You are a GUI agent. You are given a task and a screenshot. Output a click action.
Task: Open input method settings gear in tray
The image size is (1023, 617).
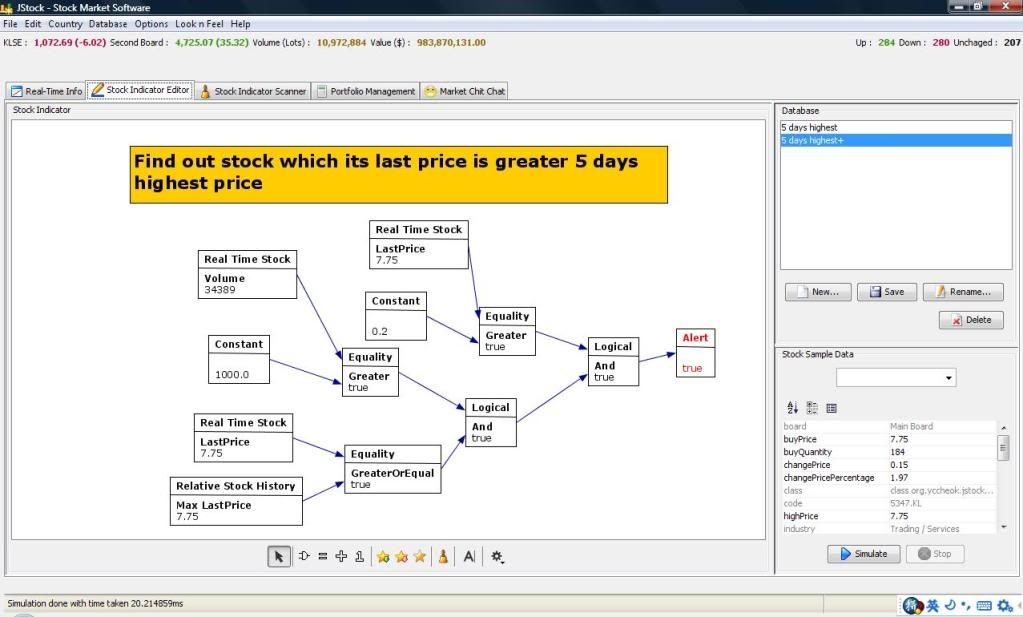click(1005, 606)
